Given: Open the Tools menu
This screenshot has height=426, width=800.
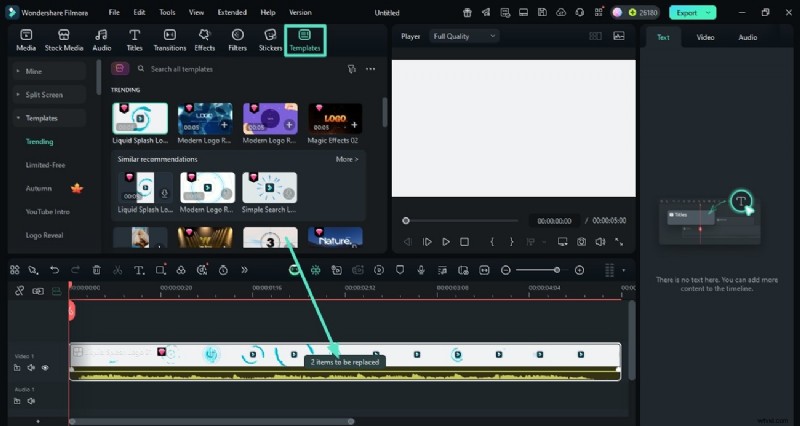Looking at the screenshot, I should (x=167, y=12).
